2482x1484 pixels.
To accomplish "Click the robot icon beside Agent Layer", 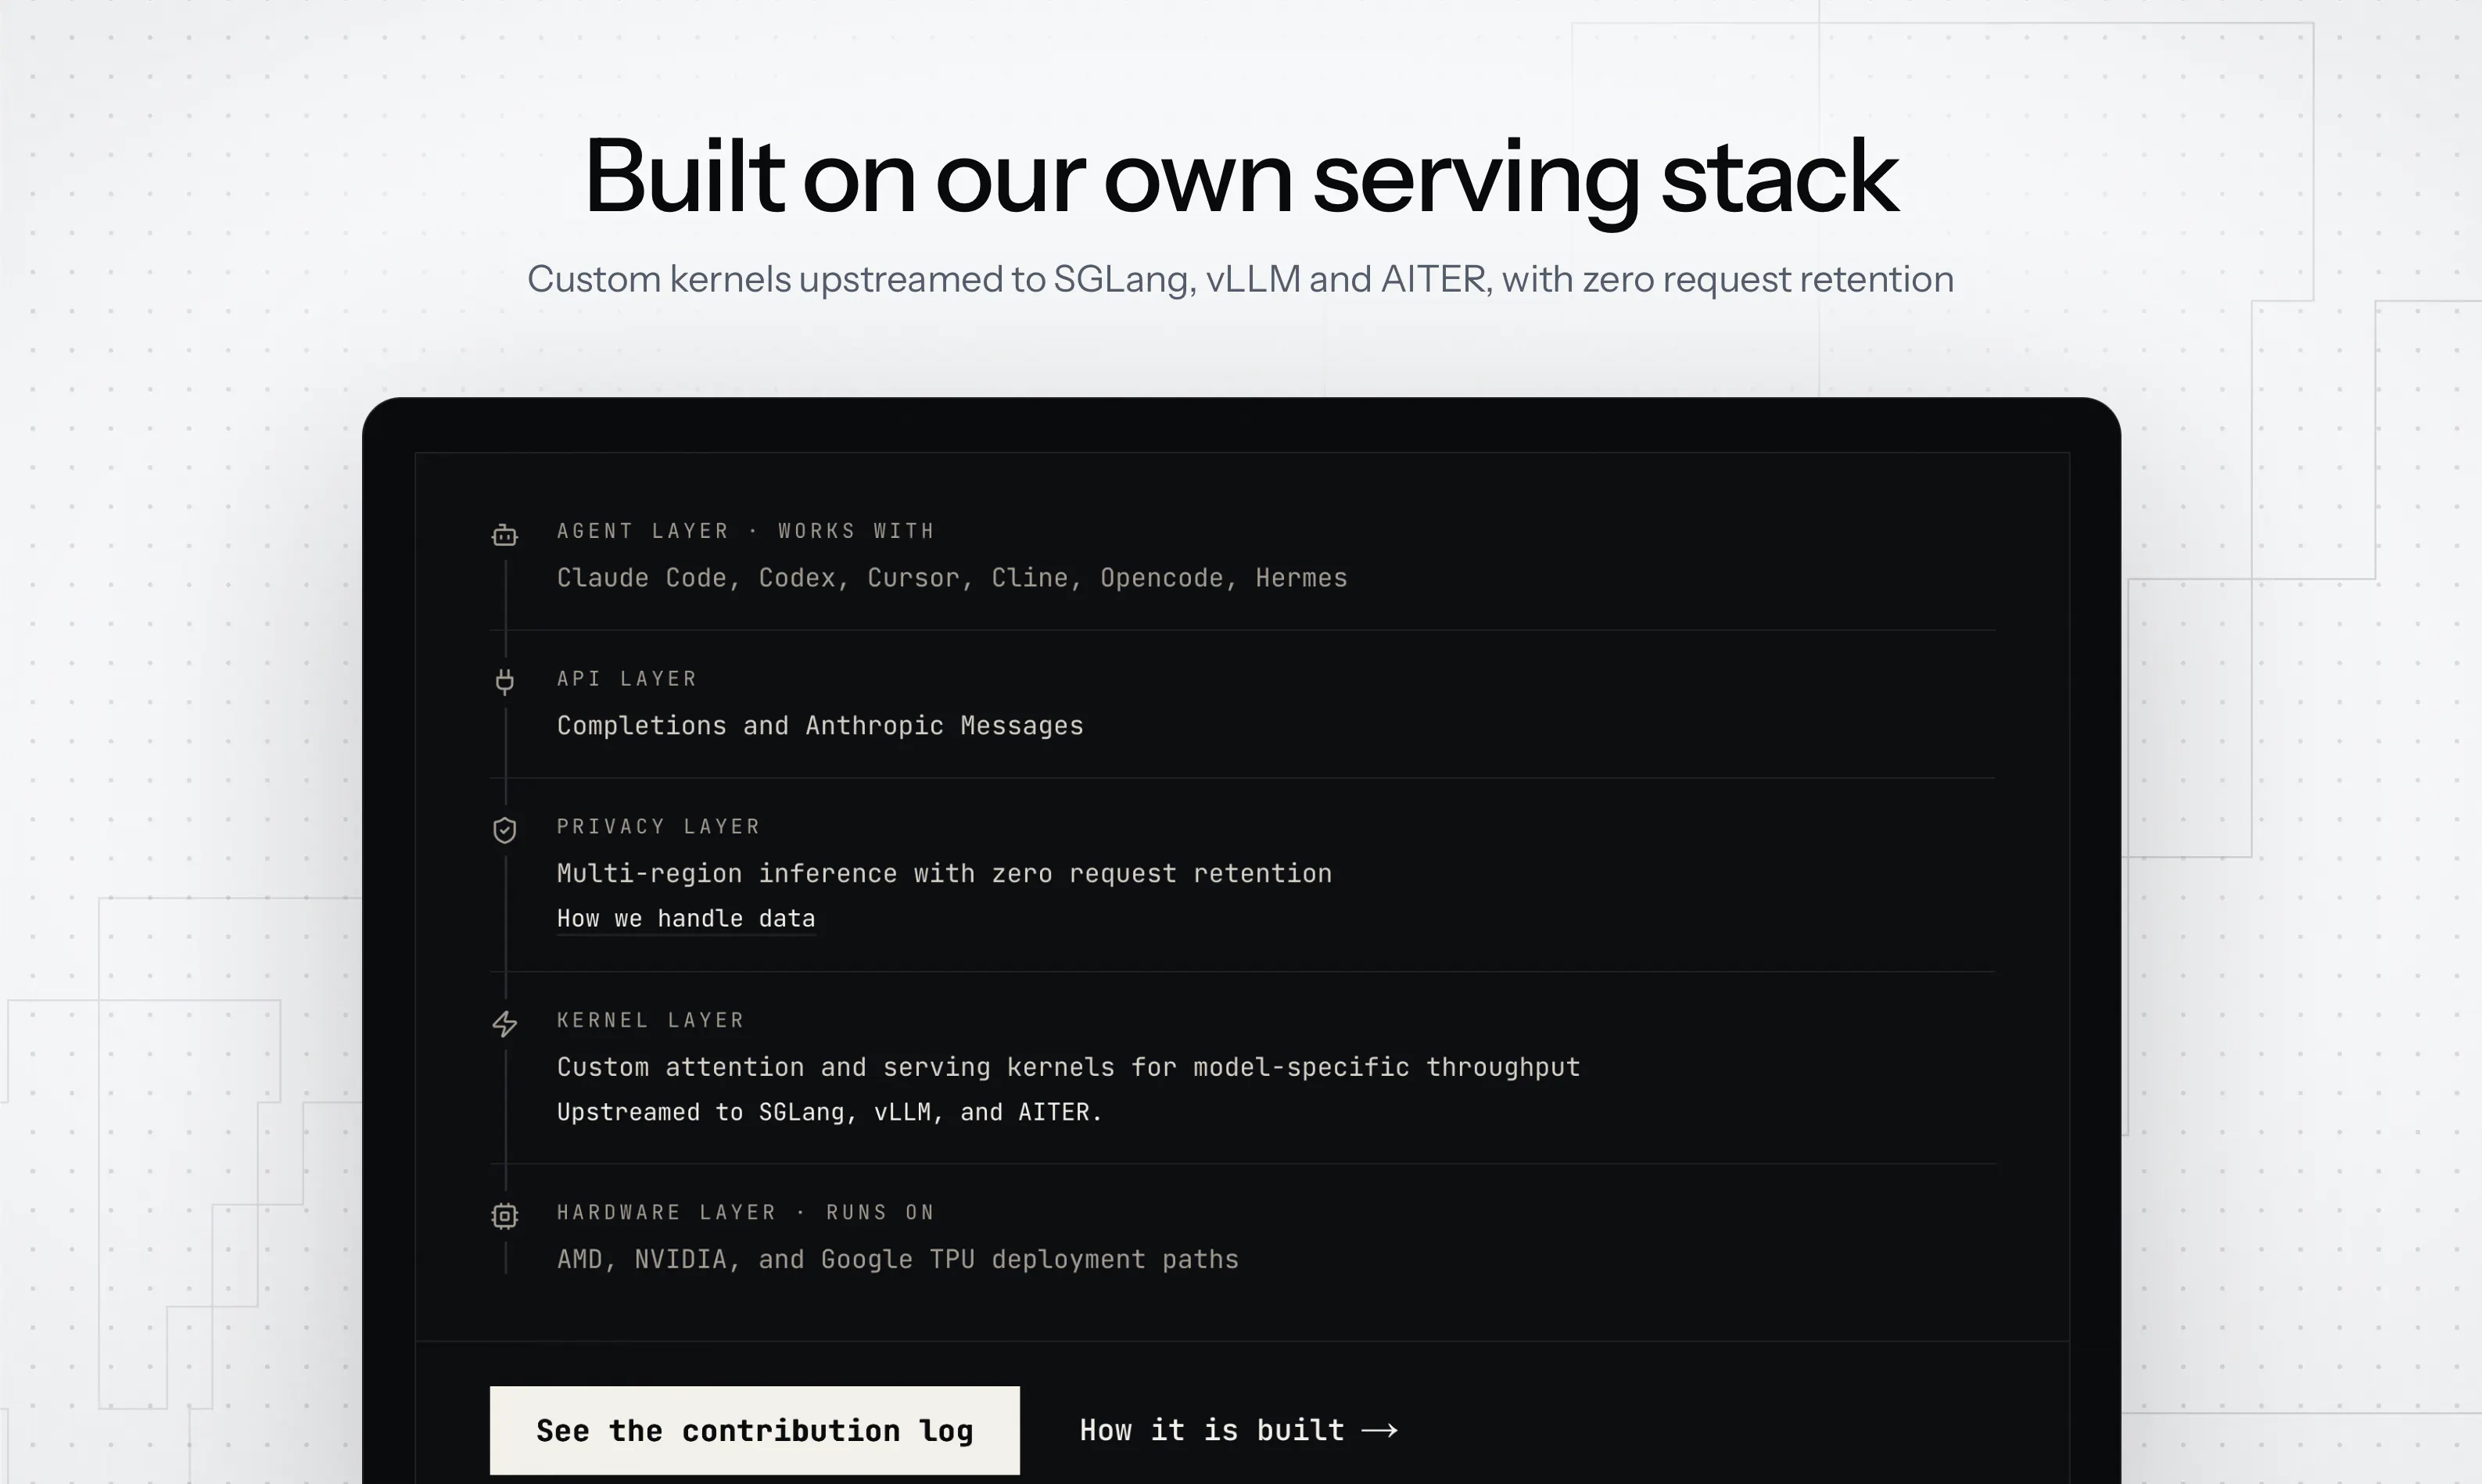I will click(x=505, y=535).
